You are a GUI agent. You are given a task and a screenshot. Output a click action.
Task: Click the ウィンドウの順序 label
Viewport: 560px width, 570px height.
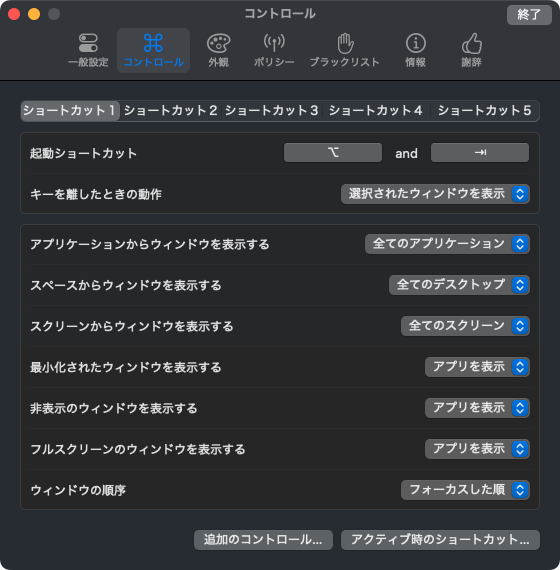pyautogui.click(x=78, y=491)
